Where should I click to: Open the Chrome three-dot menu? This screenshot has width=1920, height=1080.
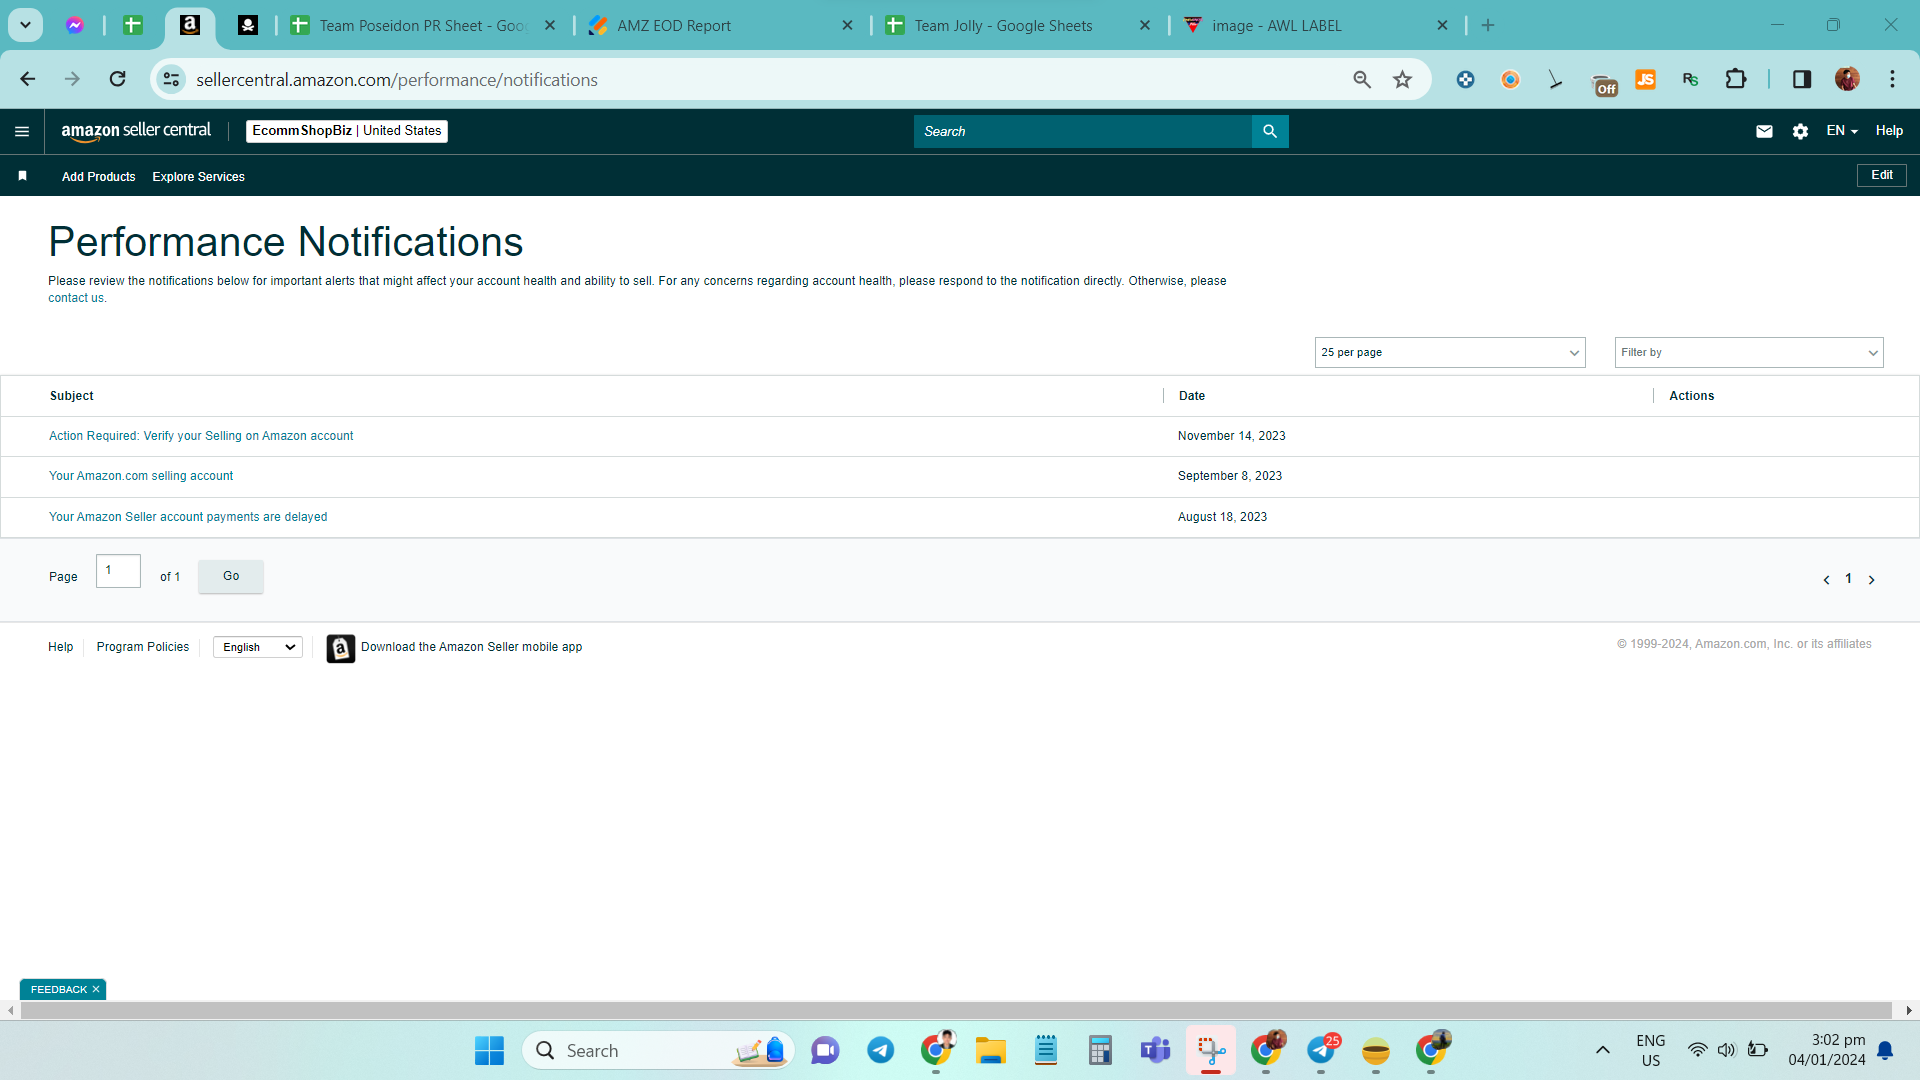click(x=1892, y=79)
